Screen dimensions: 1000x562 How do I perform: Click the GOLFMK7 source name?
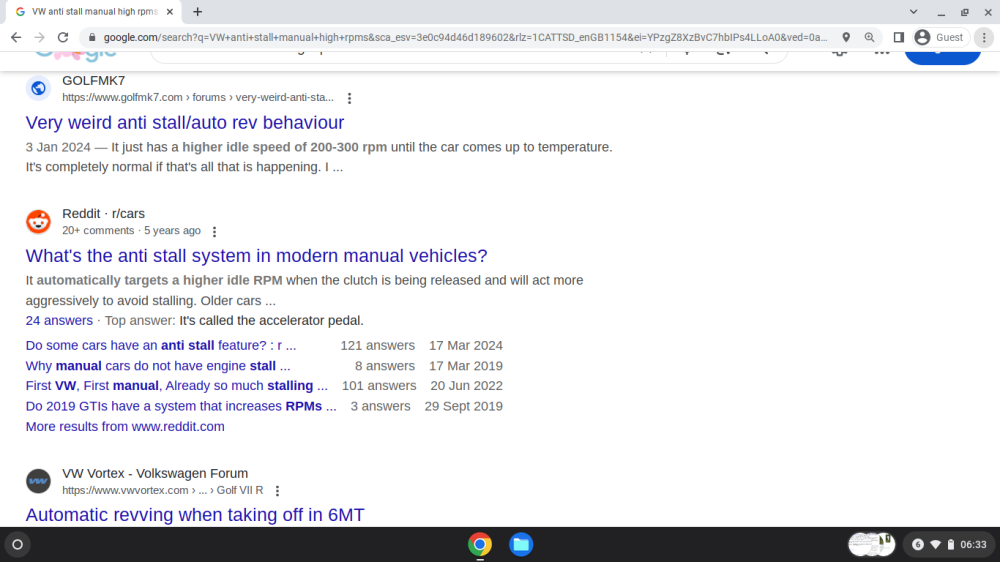click(94, 81)
